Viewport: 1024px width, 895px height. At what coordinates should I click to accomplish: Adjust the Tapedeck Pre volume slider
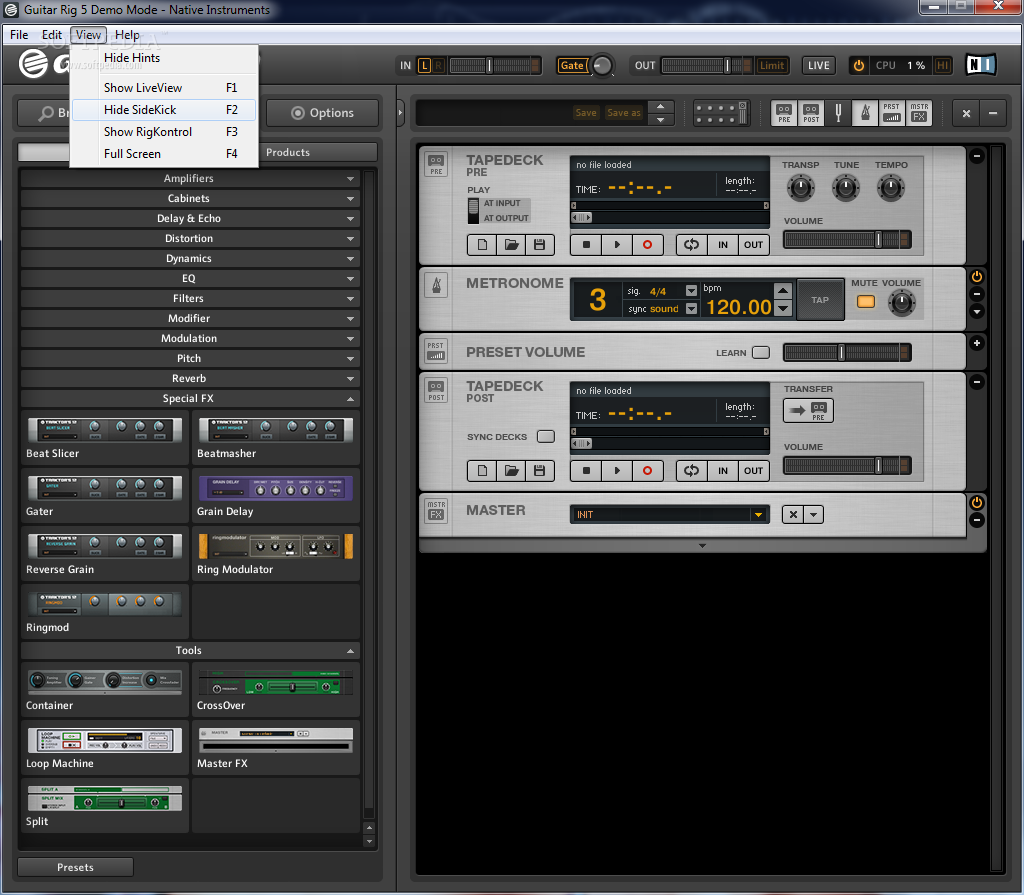848,239
